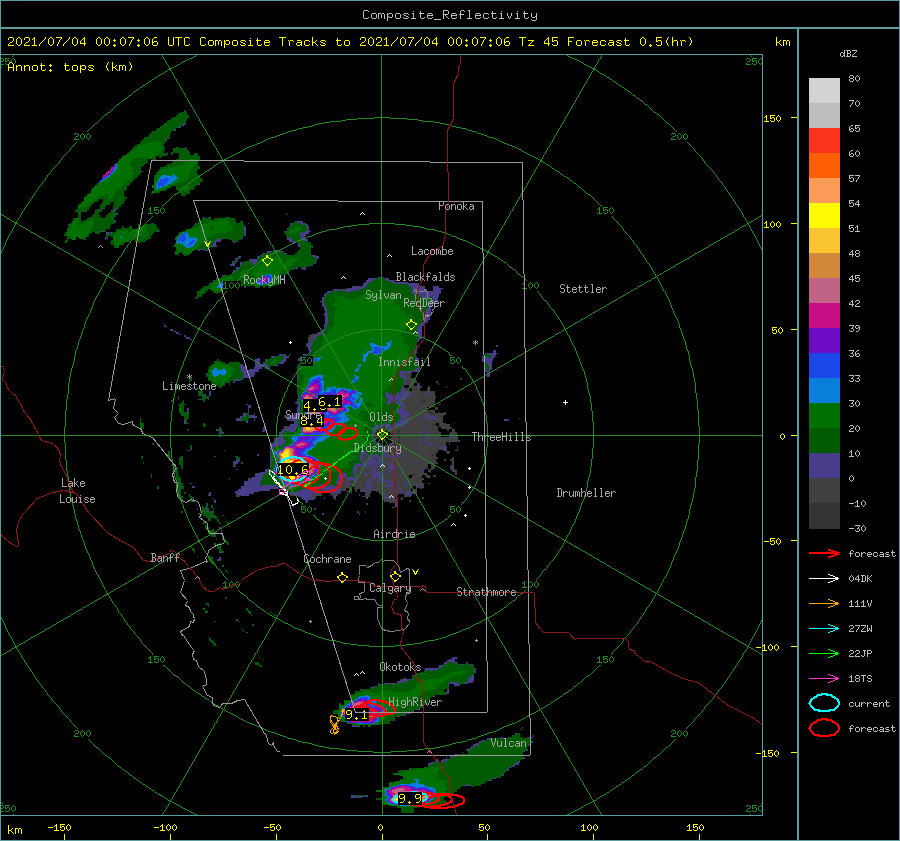Select the green 22JP track arrow
The width and height of the screenshot is (900, 841).
click(x=824, y=653)
